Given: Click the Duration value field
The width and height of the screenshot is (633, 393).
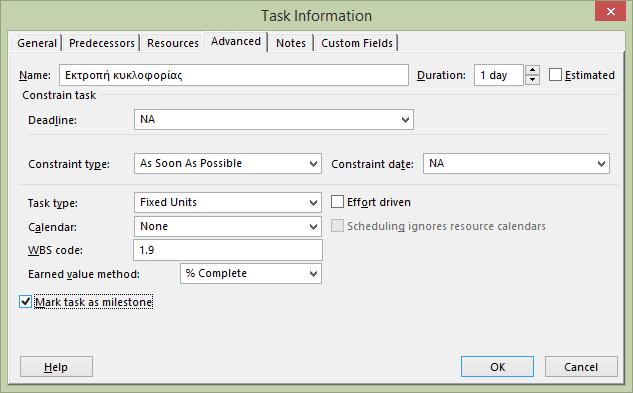Looking at the screenshot, I should (x=499, y=75).
